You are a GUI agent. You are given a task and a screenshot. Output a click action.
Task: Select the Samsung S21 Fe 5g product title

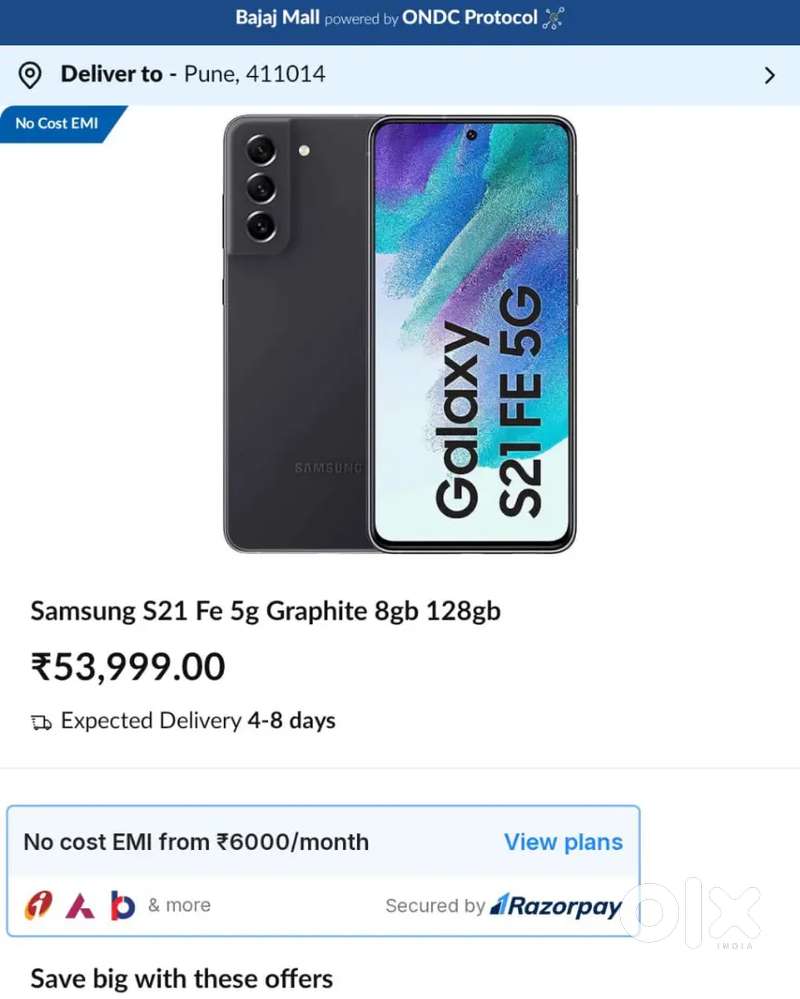[265, 611]
